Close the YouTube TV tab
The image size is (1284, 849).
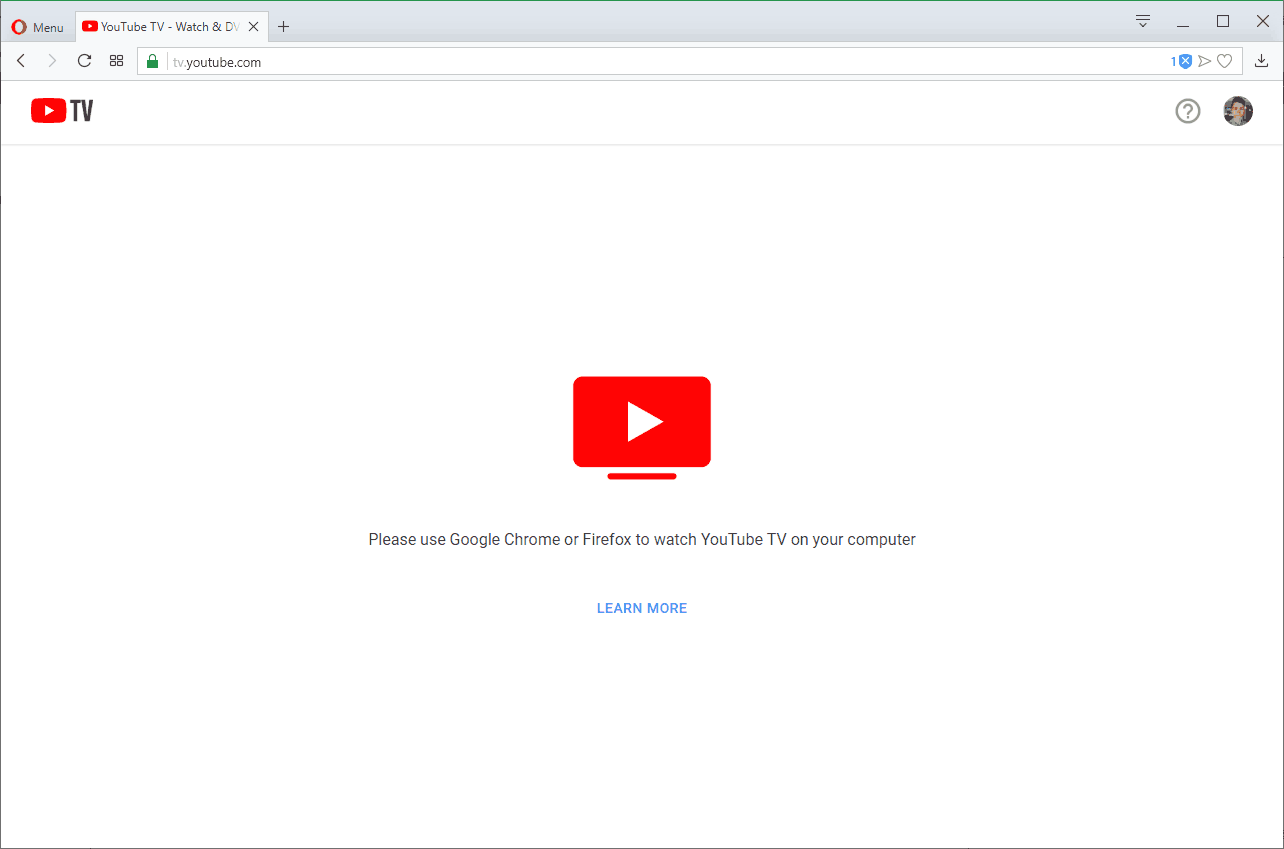click(x=254, y=27)
